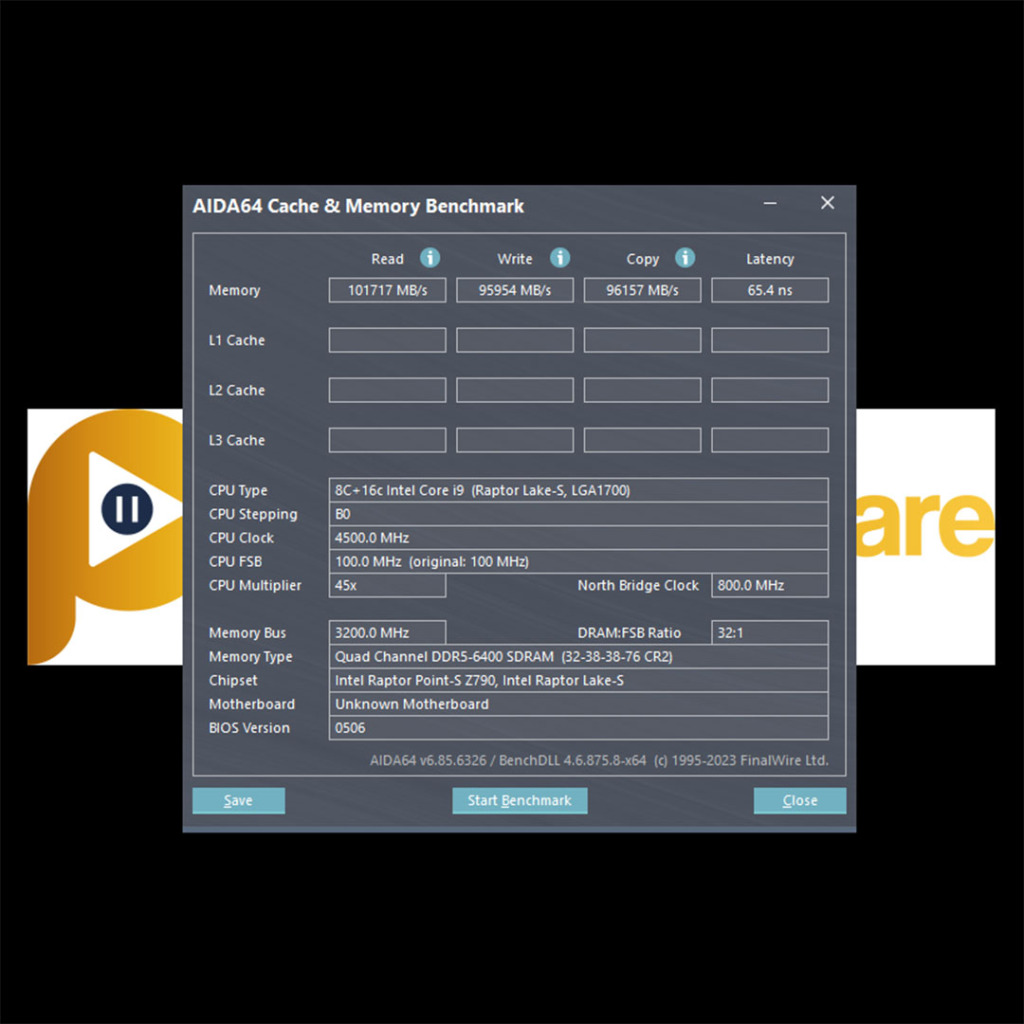Screen dimensions: 1024x1024
Task: Click the L3 Cache row label
Action: tap(236, 440)
